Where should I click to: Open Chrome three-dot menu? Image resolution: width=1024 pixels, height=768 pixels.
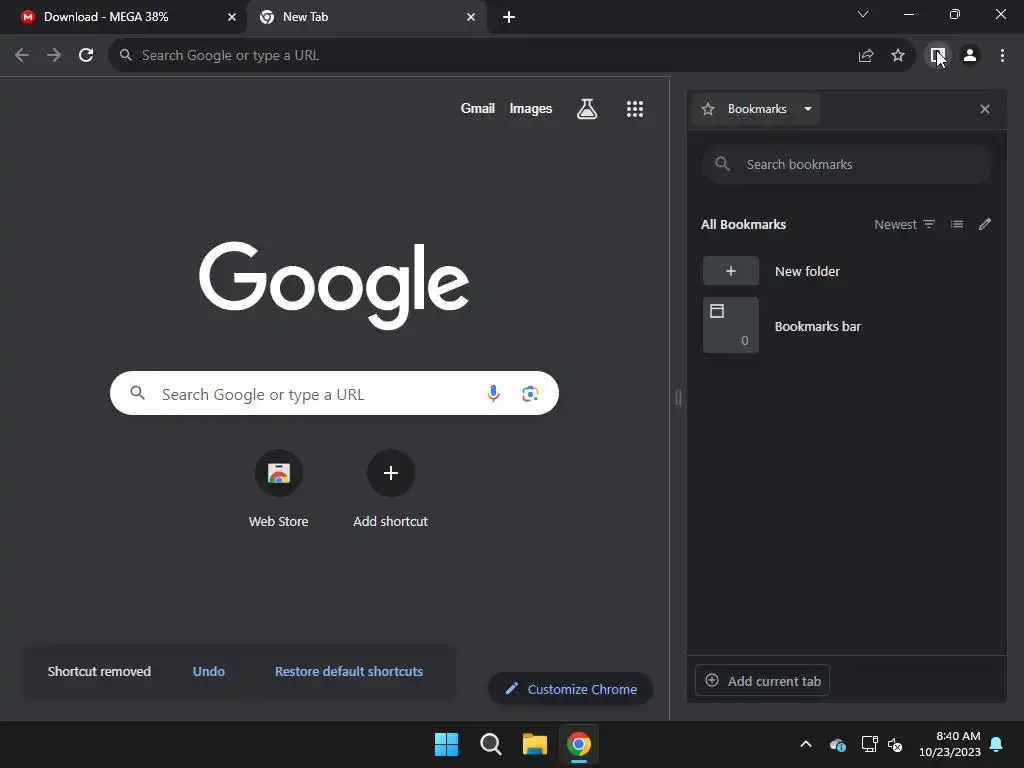pyautogui.click(x=1002, y=56)
